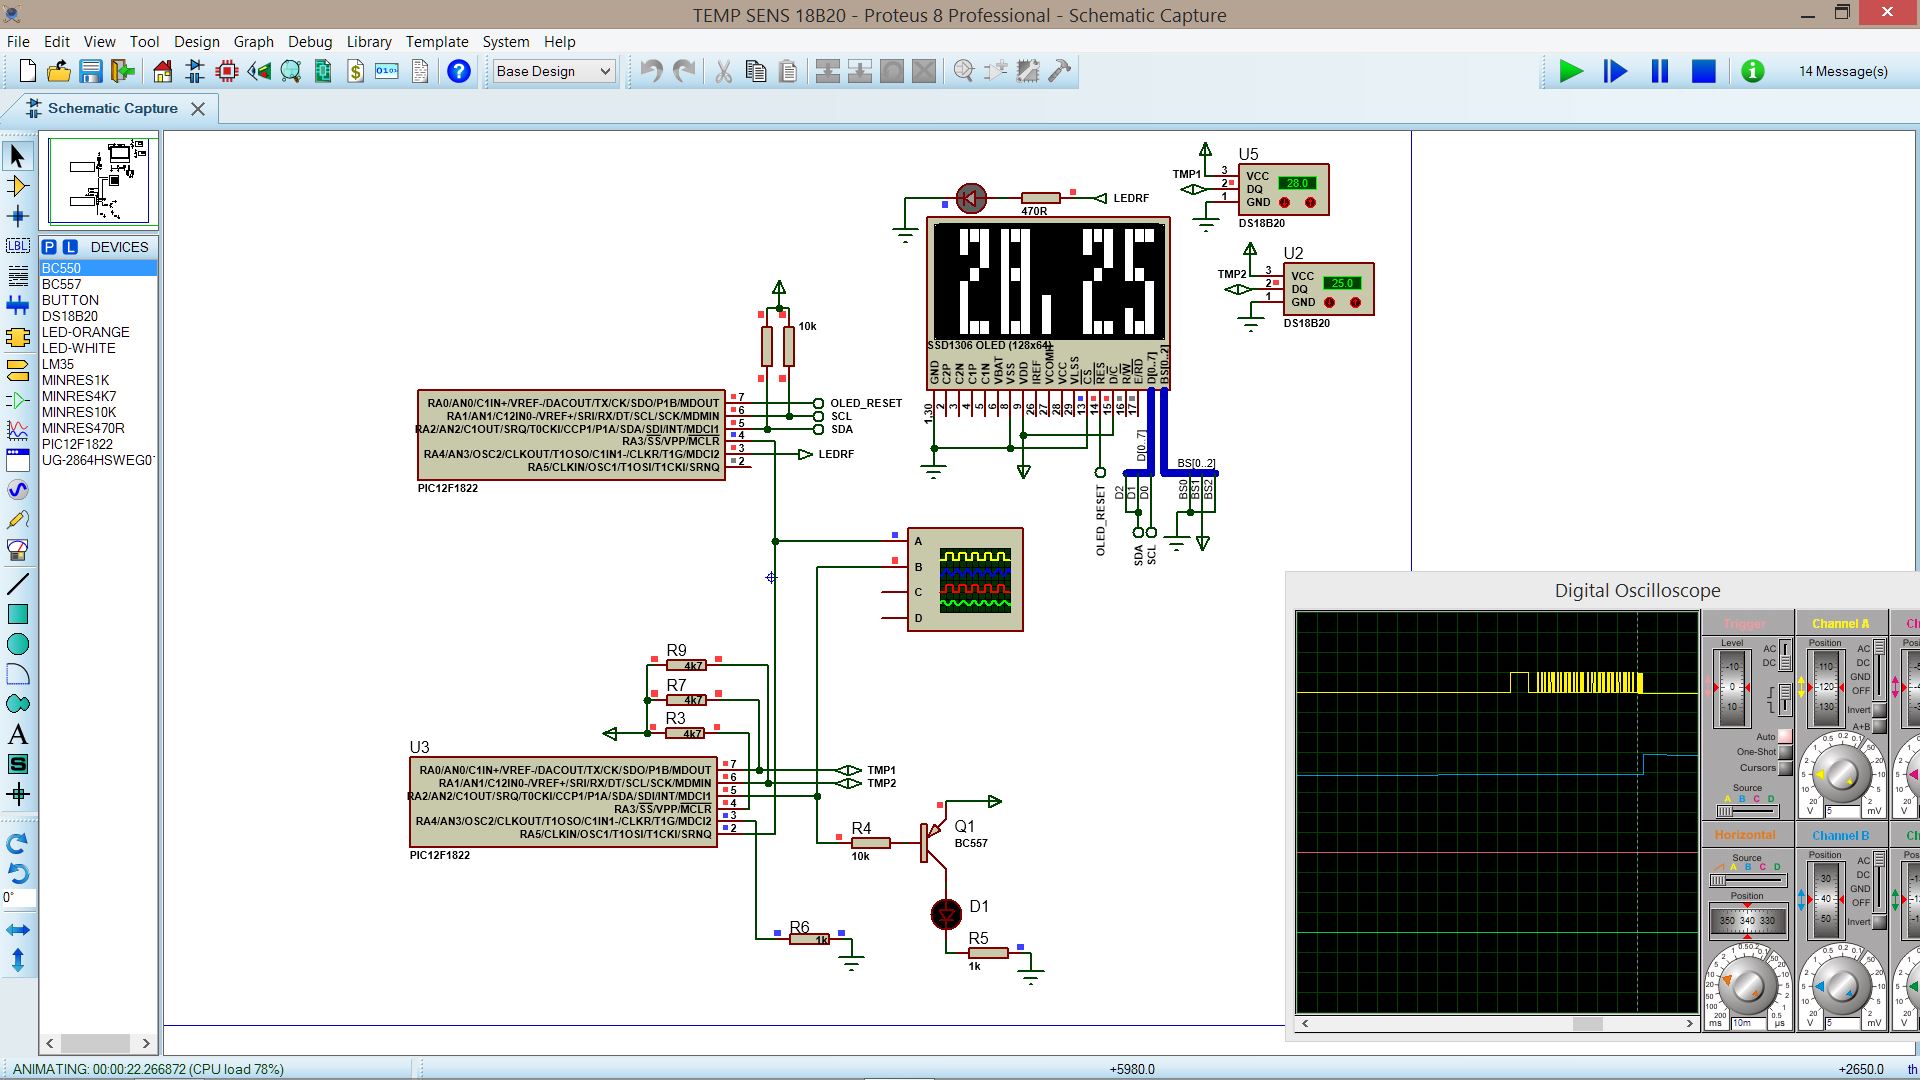Image resolution: width=1920 pixels, height=1080 pixels.
Task: Click the blue Help question mark icon
Action: (x=459, y=71)
